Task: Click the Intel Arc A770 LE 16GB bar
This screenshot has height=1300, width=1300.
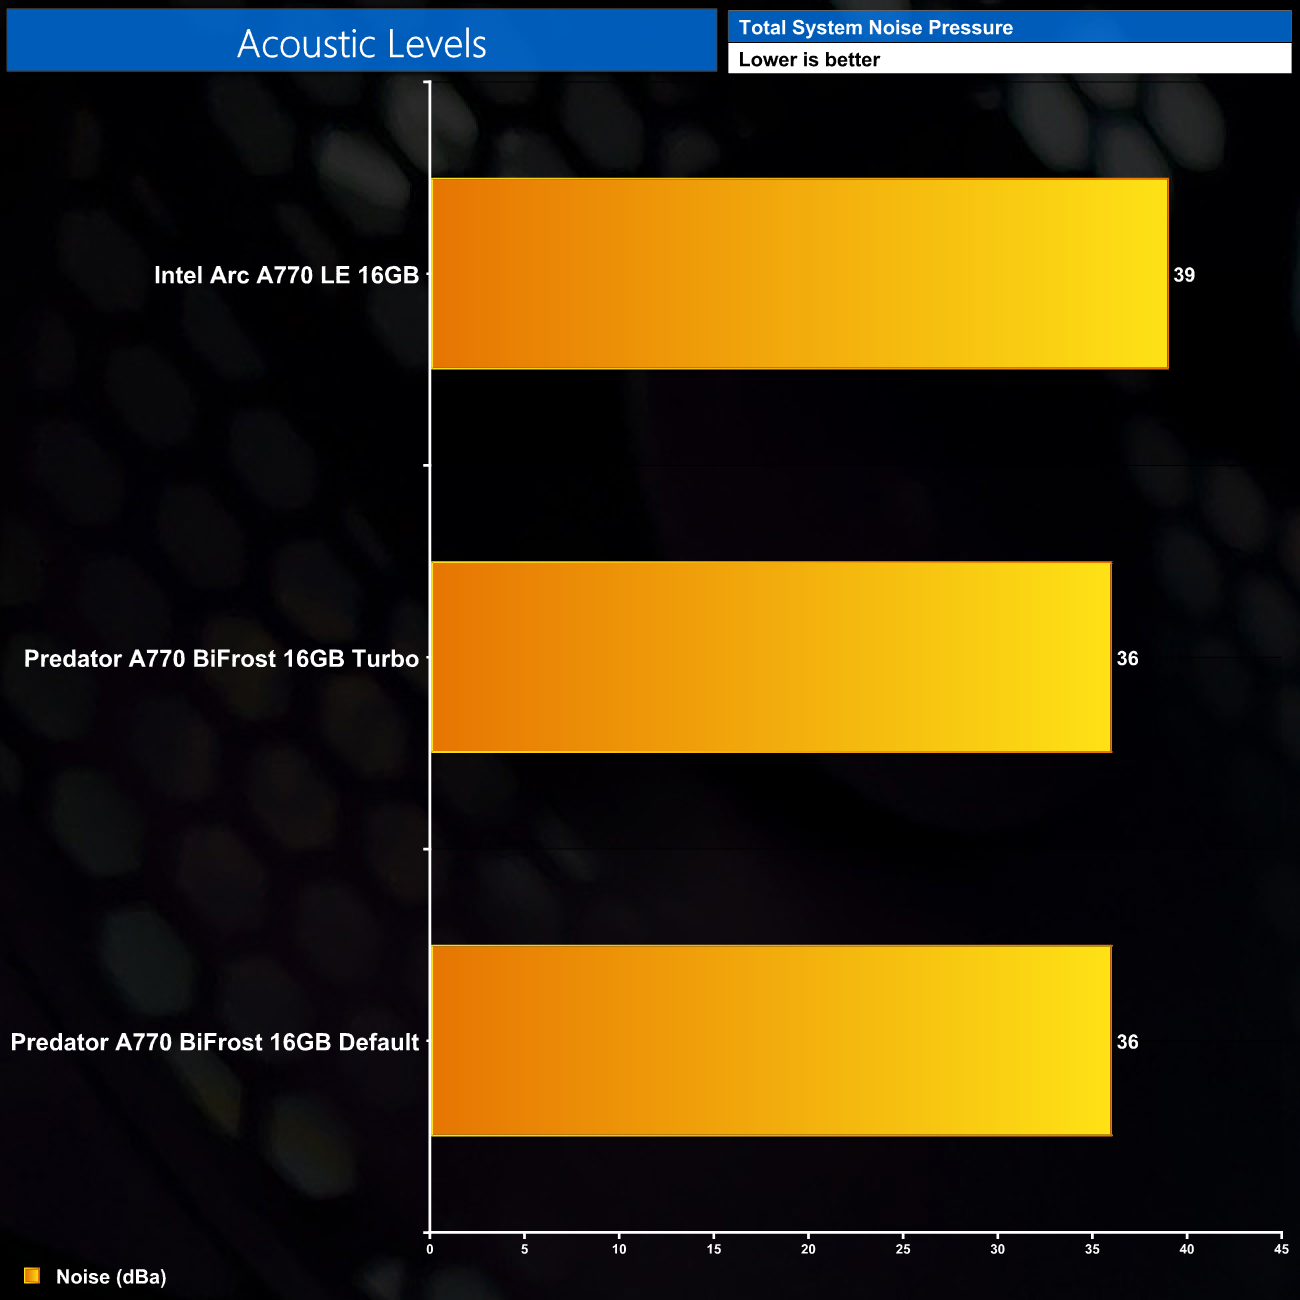Action: click(x=799, y=274)
